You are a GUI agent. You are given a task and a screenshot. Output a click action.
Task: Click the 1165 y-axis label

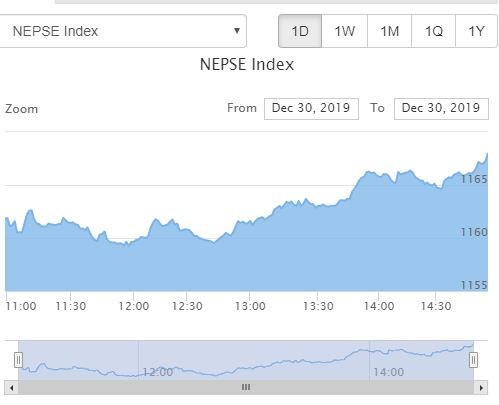474,179
